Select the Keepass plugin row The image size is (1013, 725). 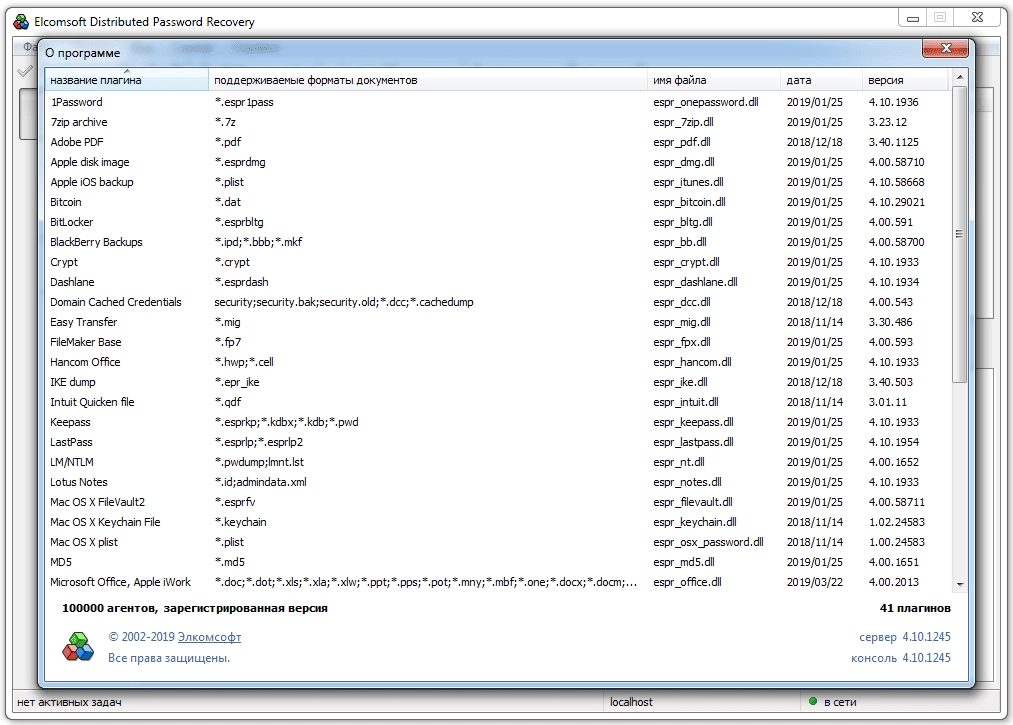[x=497, y=423]
